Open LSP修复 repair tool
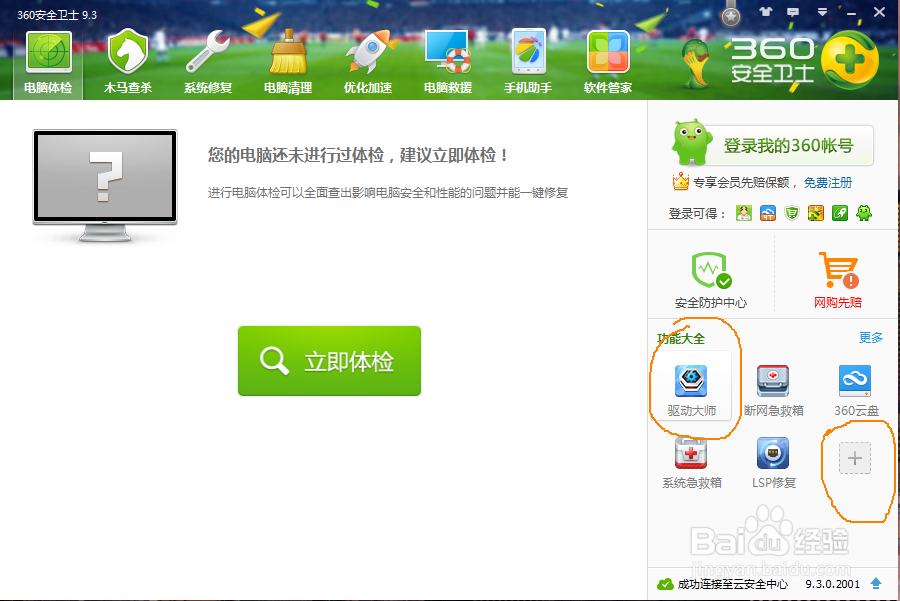The image size is (900, 601). [x=774, y=463]
